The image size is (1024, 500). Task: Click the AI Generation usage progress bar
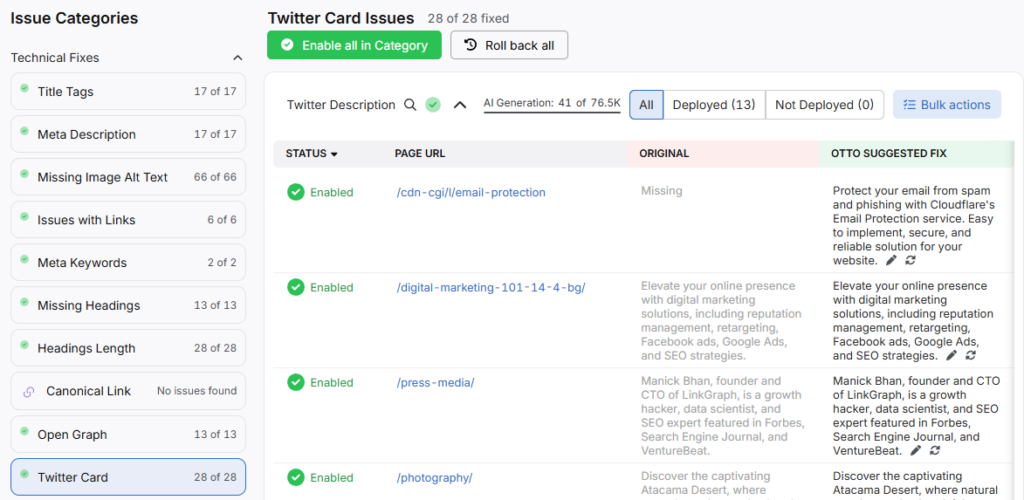(x=552, y=112)
